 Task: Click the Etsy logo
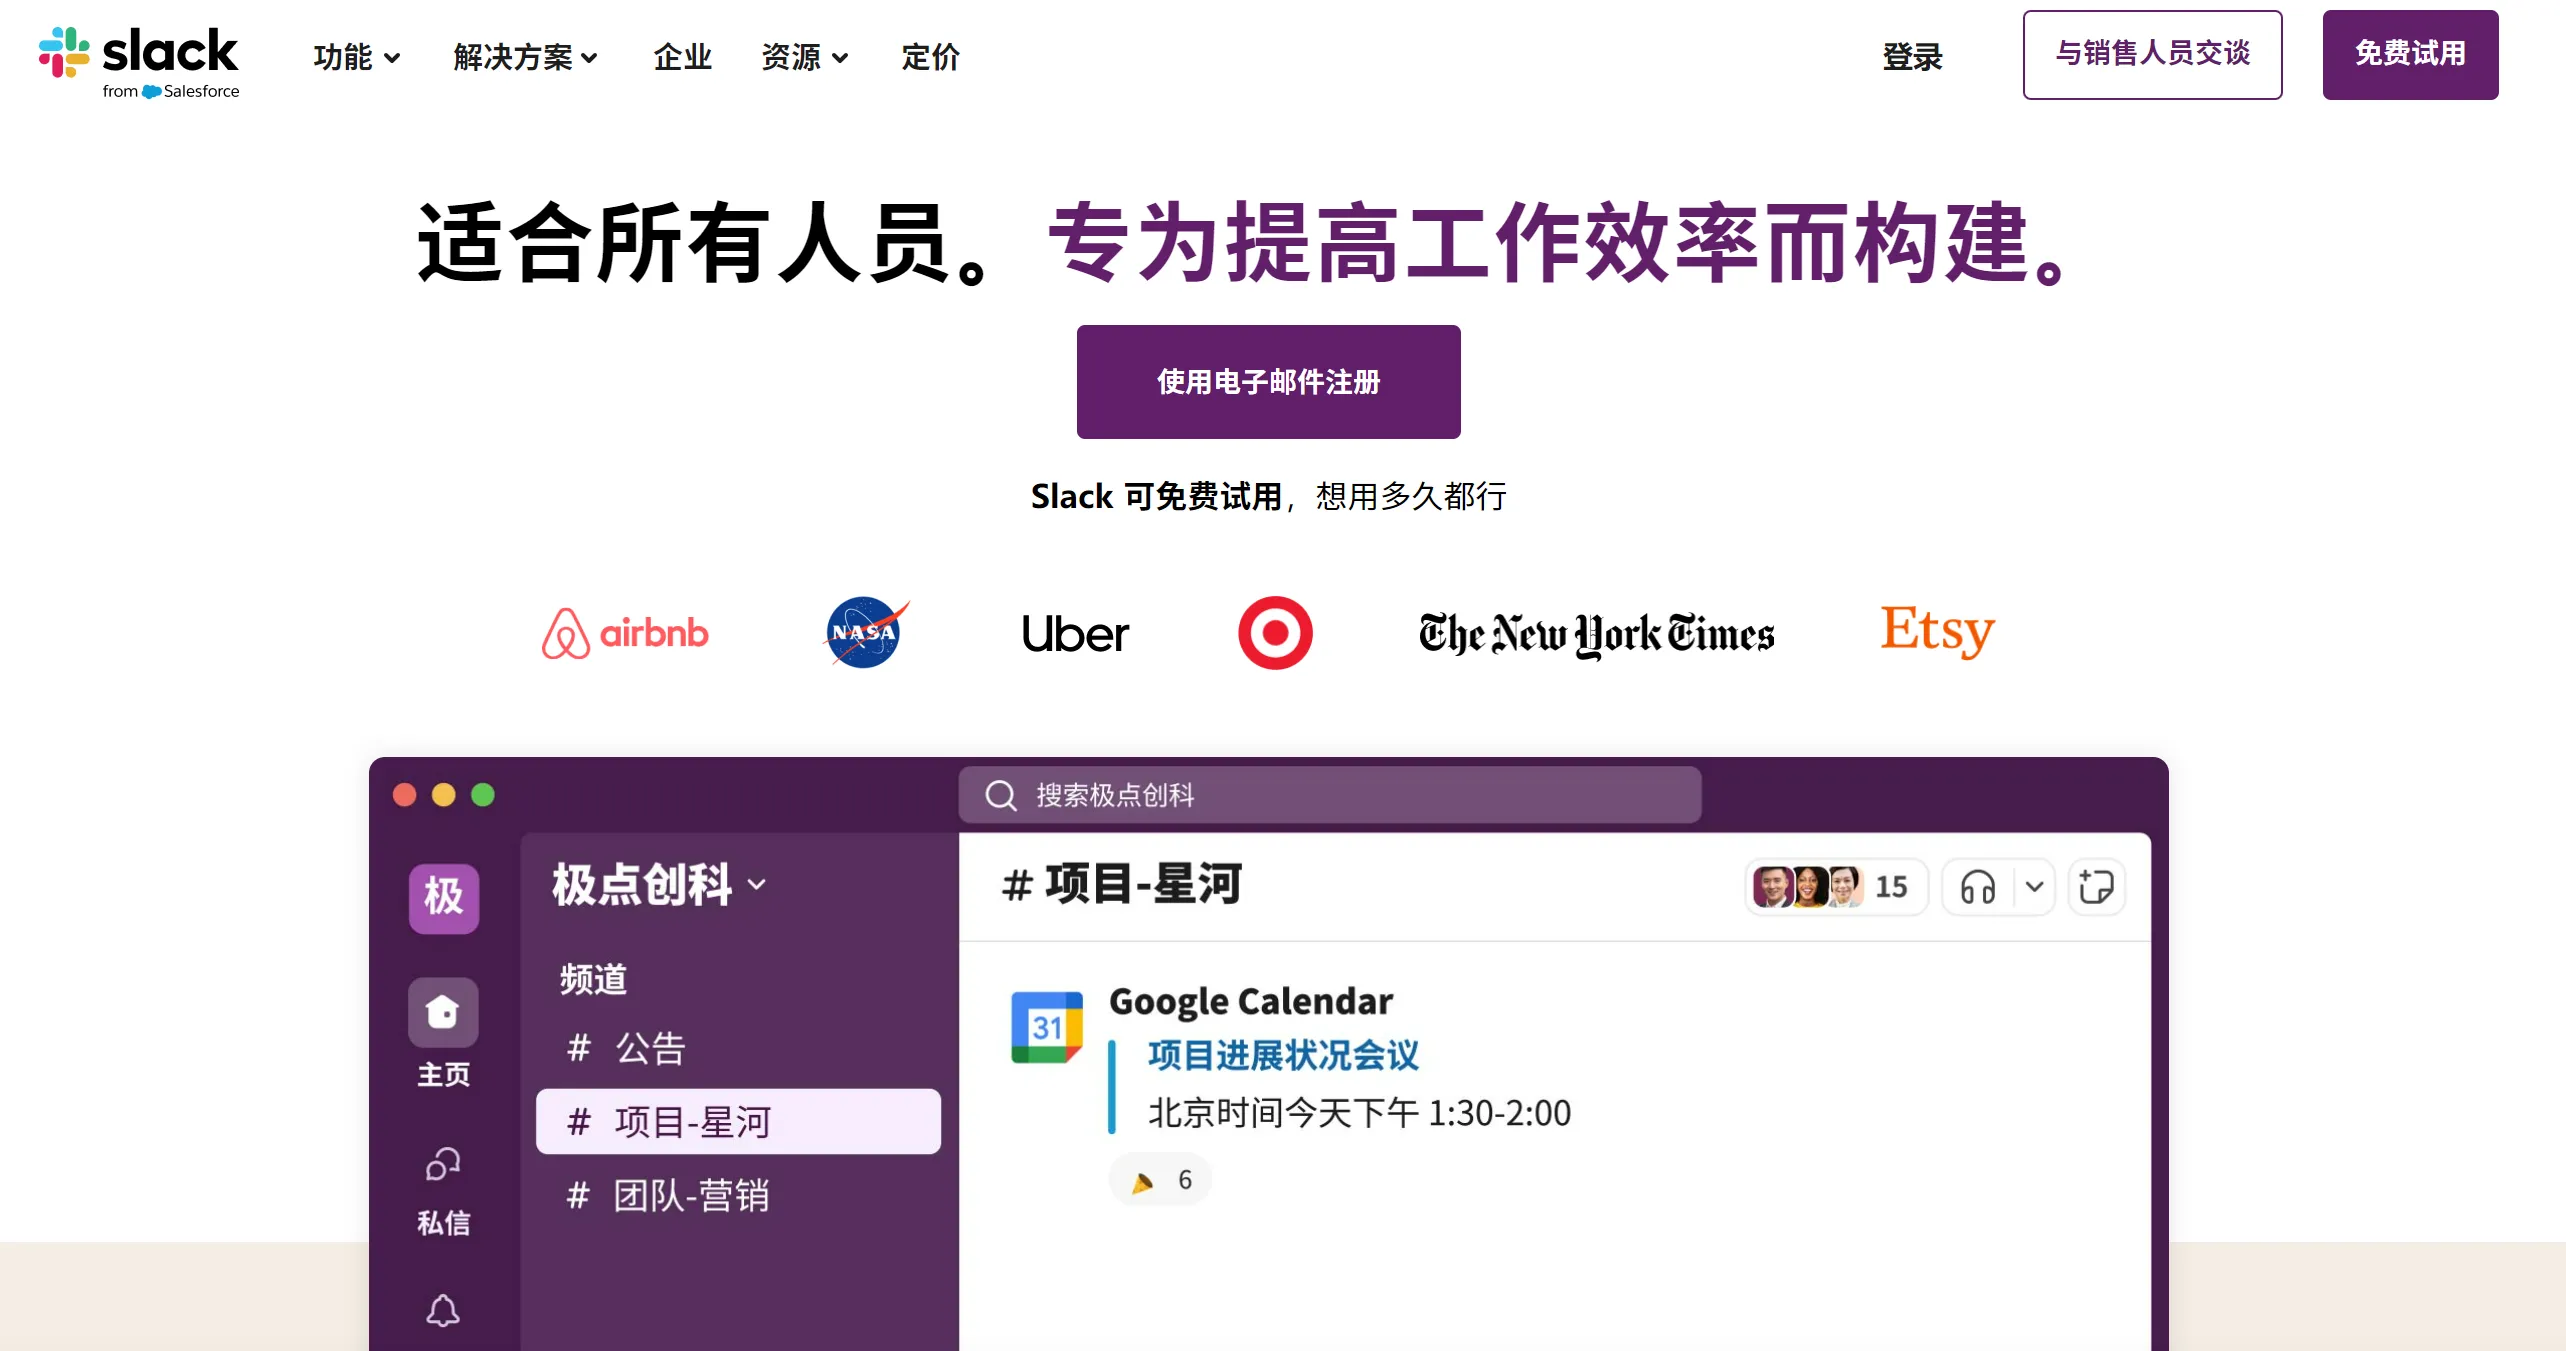(1937, 630)
